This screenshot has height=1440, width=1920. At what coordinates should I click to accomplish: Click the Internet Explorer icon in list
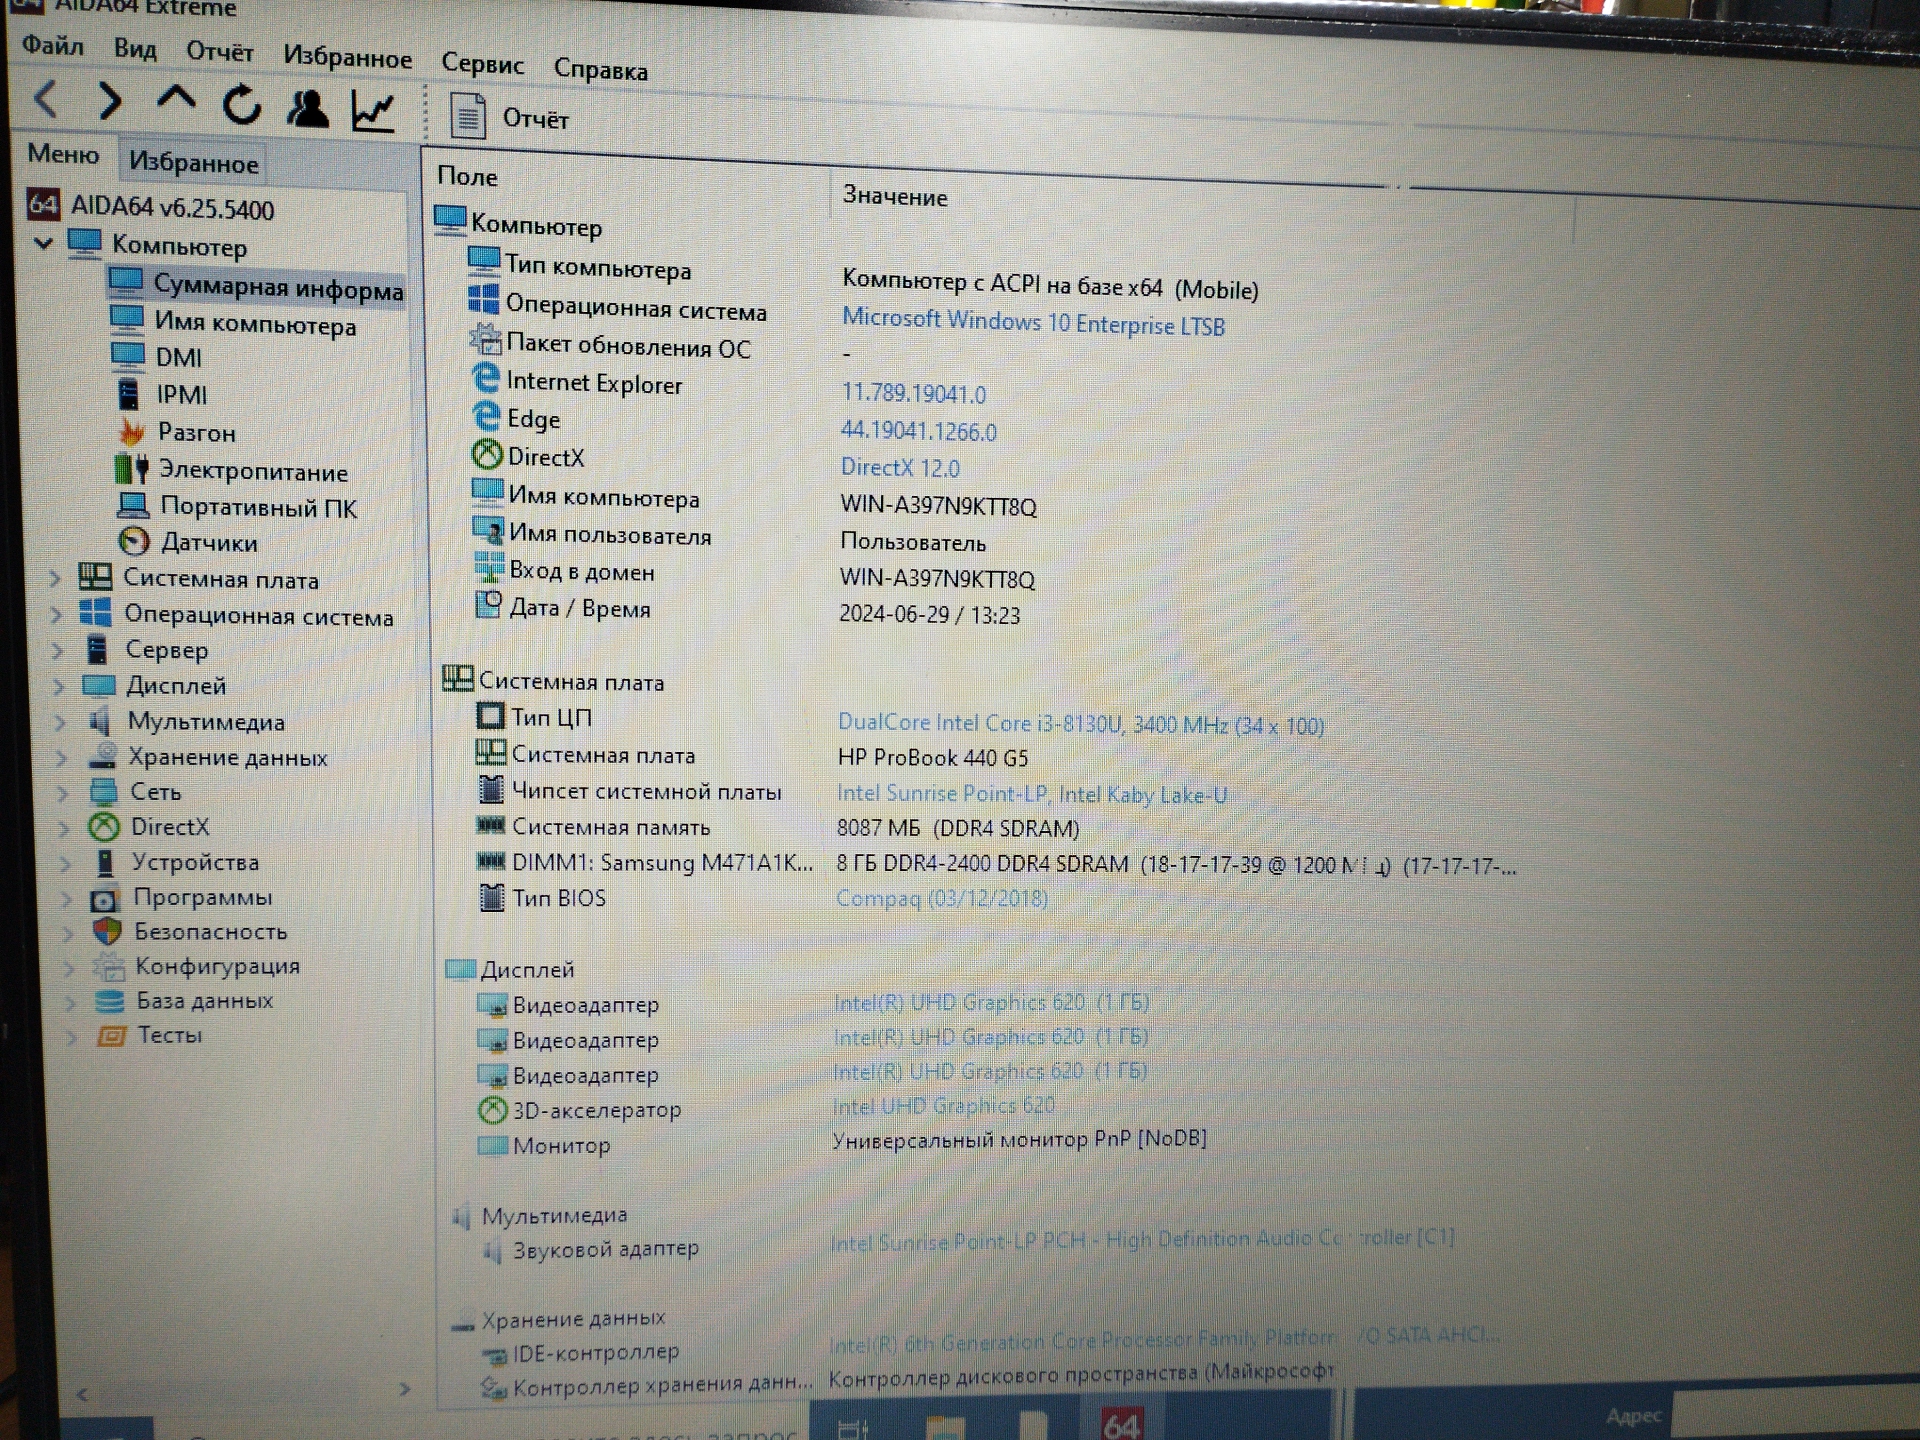pos(485,378)
